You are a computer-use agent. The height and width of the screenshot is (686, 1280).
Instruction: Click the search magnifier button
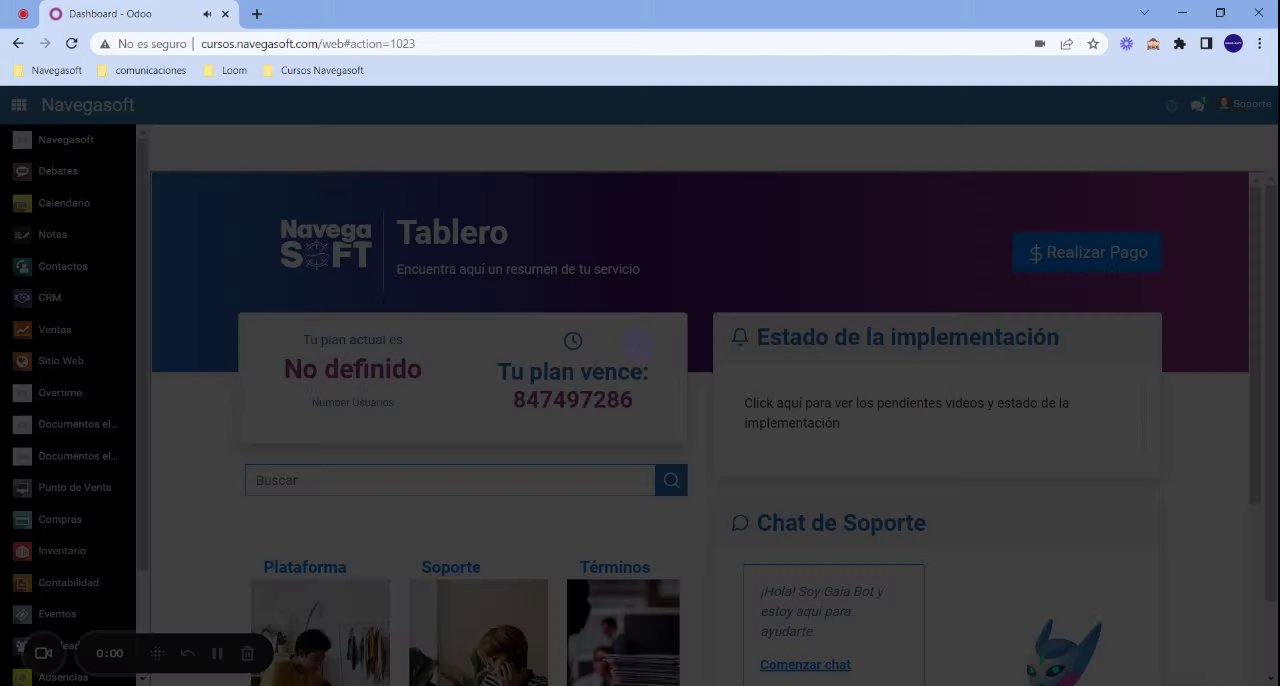pyautogui.click(x=671, y=480)
